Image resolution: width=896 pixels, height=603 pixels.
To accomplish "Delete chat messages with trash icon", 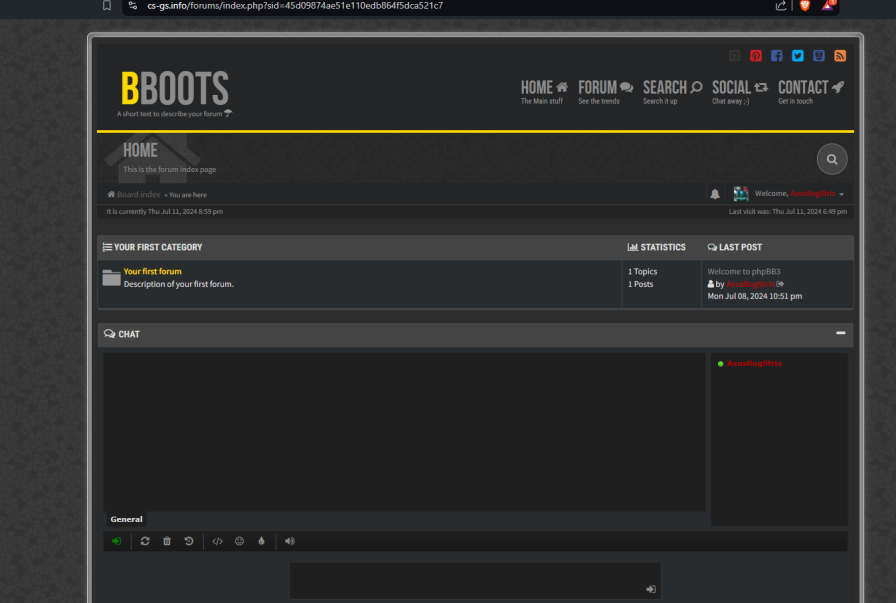I will [167, 541].
